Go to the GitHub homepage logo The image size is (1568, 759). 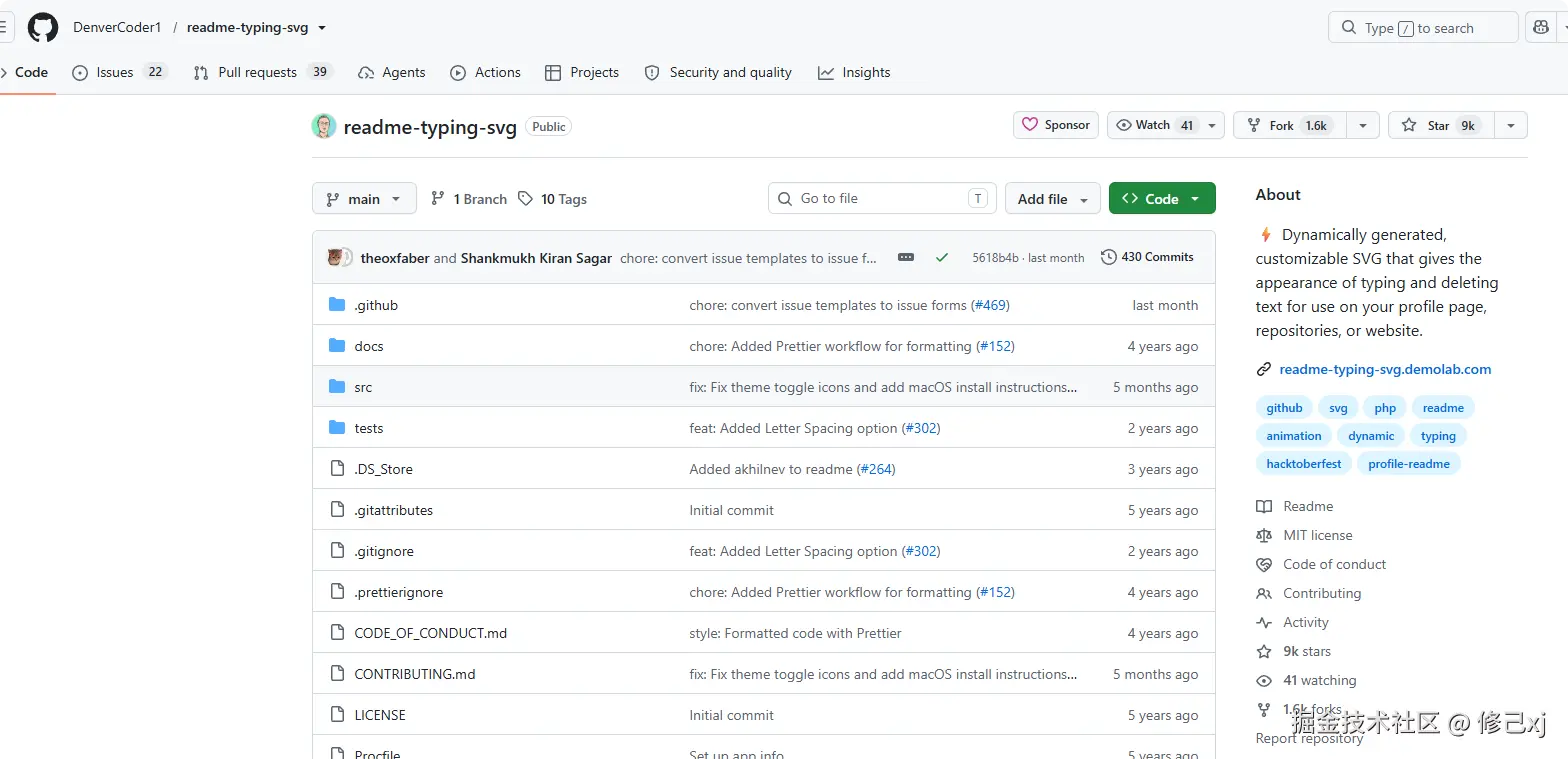(x=43, y=28)
